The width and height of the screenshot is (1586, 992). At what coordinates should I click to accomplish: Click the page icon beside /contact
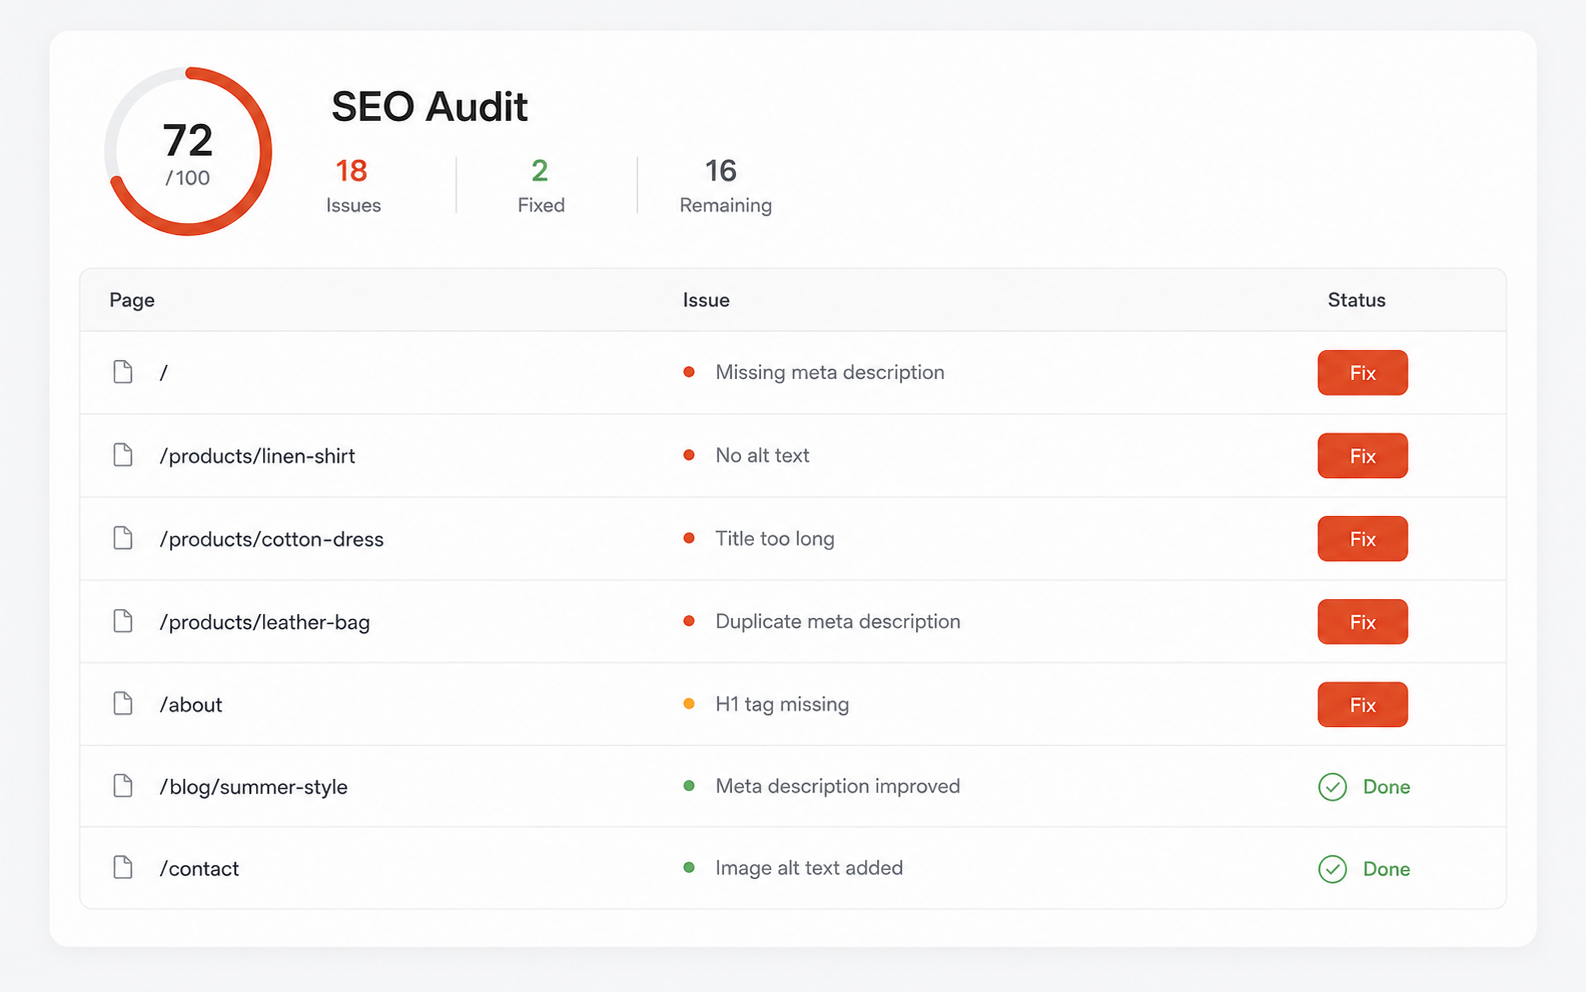point(123,867)
